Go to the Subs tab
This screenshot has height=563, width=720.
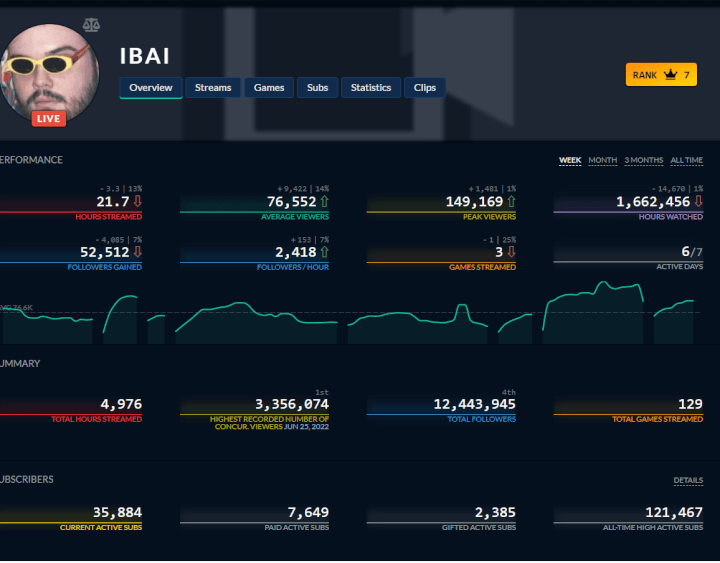point(317,87)
